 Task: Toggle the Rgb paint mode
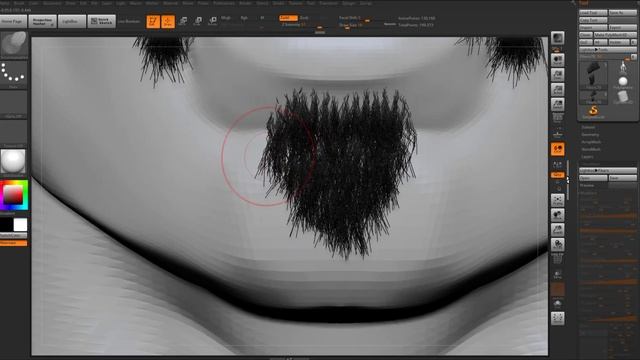244,18
